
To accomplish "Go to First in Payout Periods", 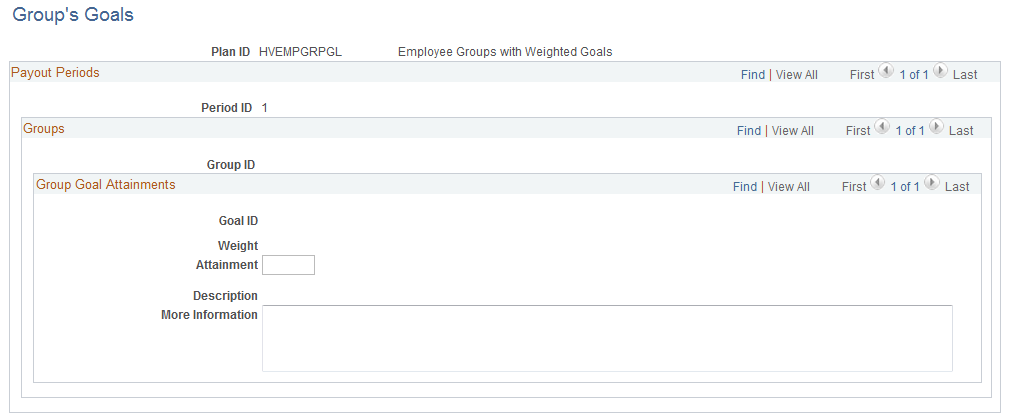I will pos(862,75).
